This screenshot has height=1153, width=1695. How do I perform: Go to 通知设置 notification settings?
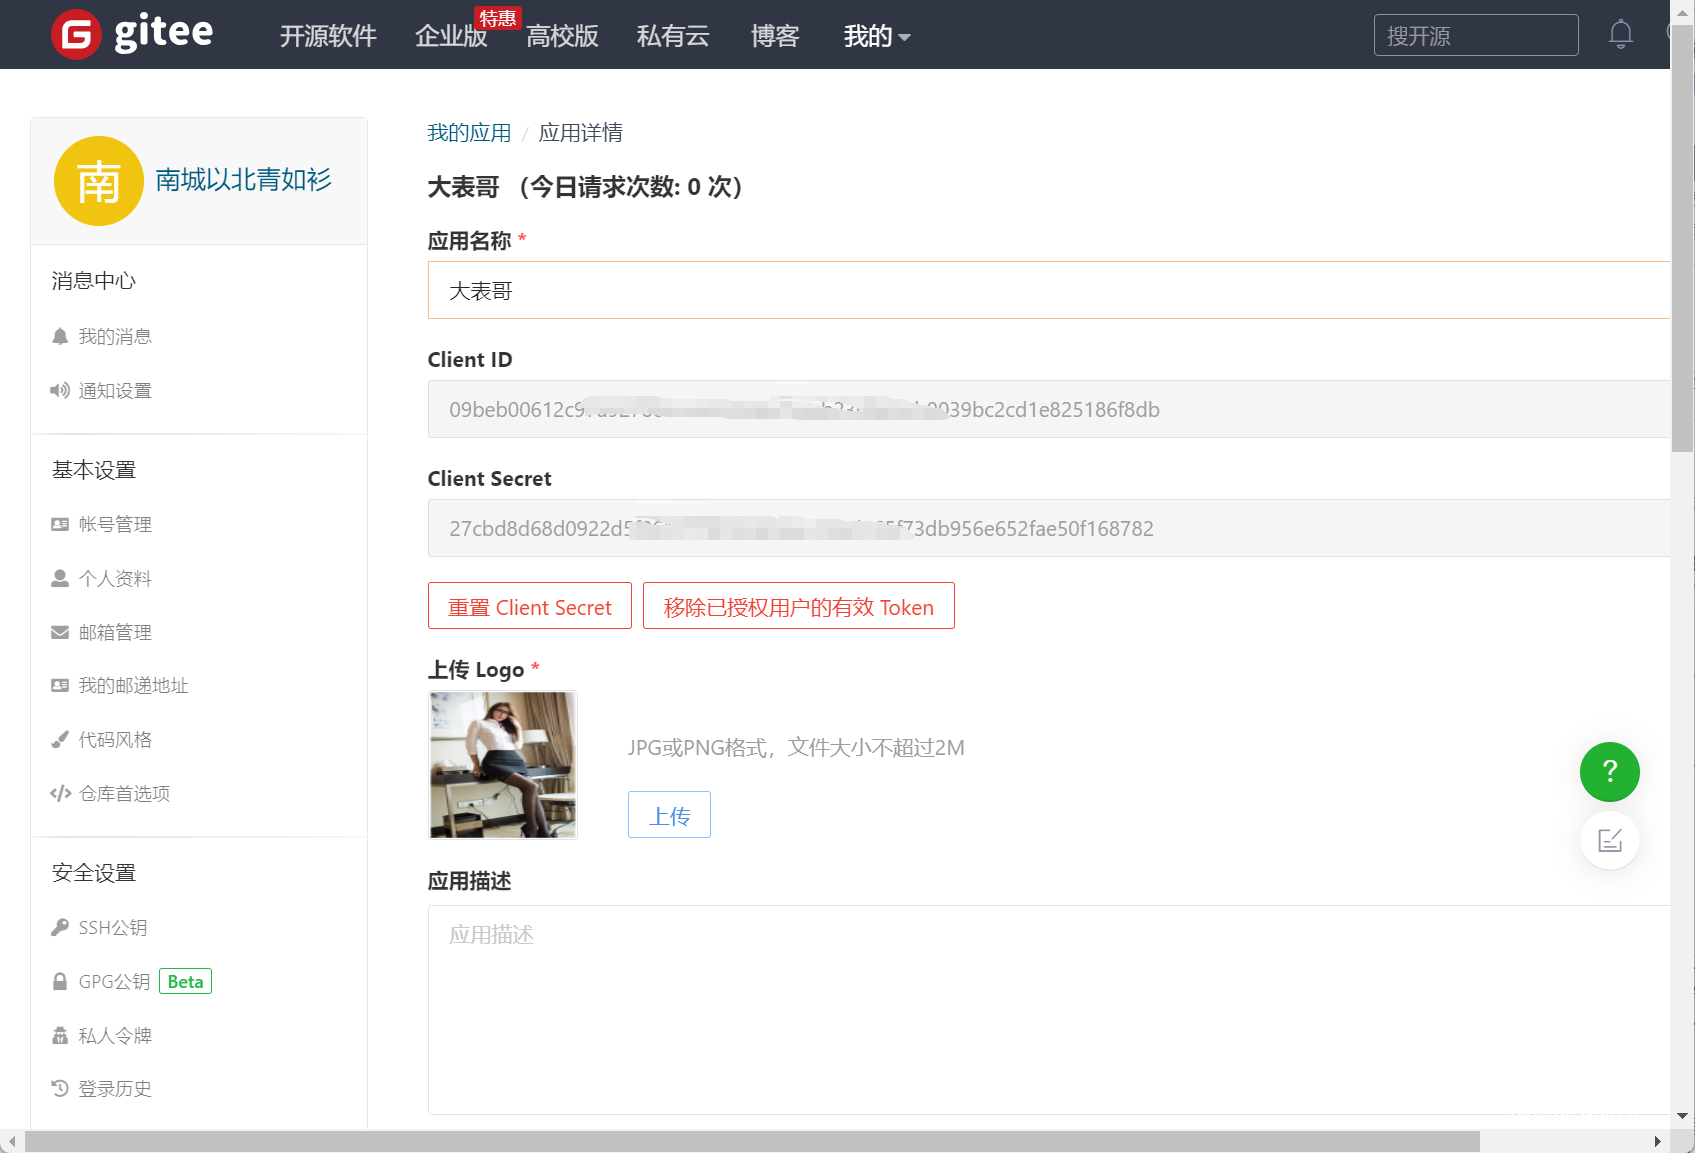click(x=115, y=391)
